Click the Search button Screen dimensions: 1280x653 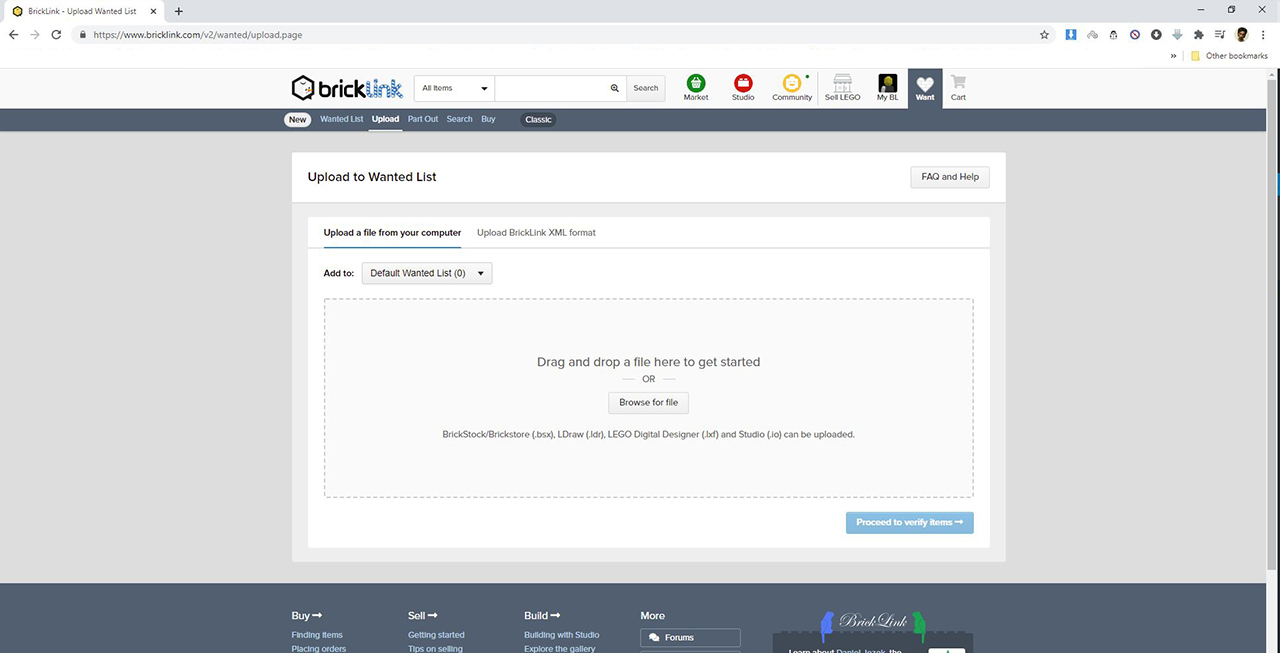[x=646, y=88]
